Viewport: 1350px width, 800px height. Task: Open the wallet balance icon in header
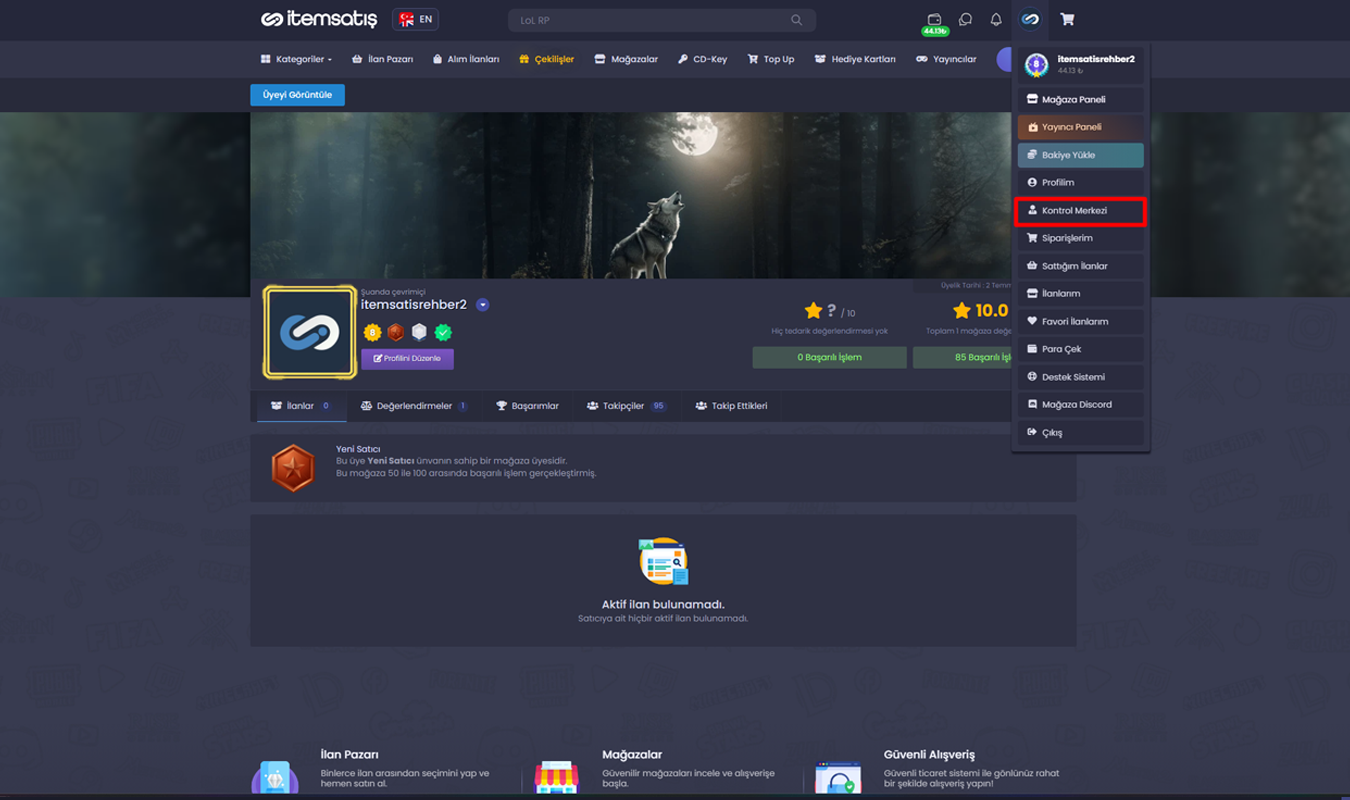point(934,19)
